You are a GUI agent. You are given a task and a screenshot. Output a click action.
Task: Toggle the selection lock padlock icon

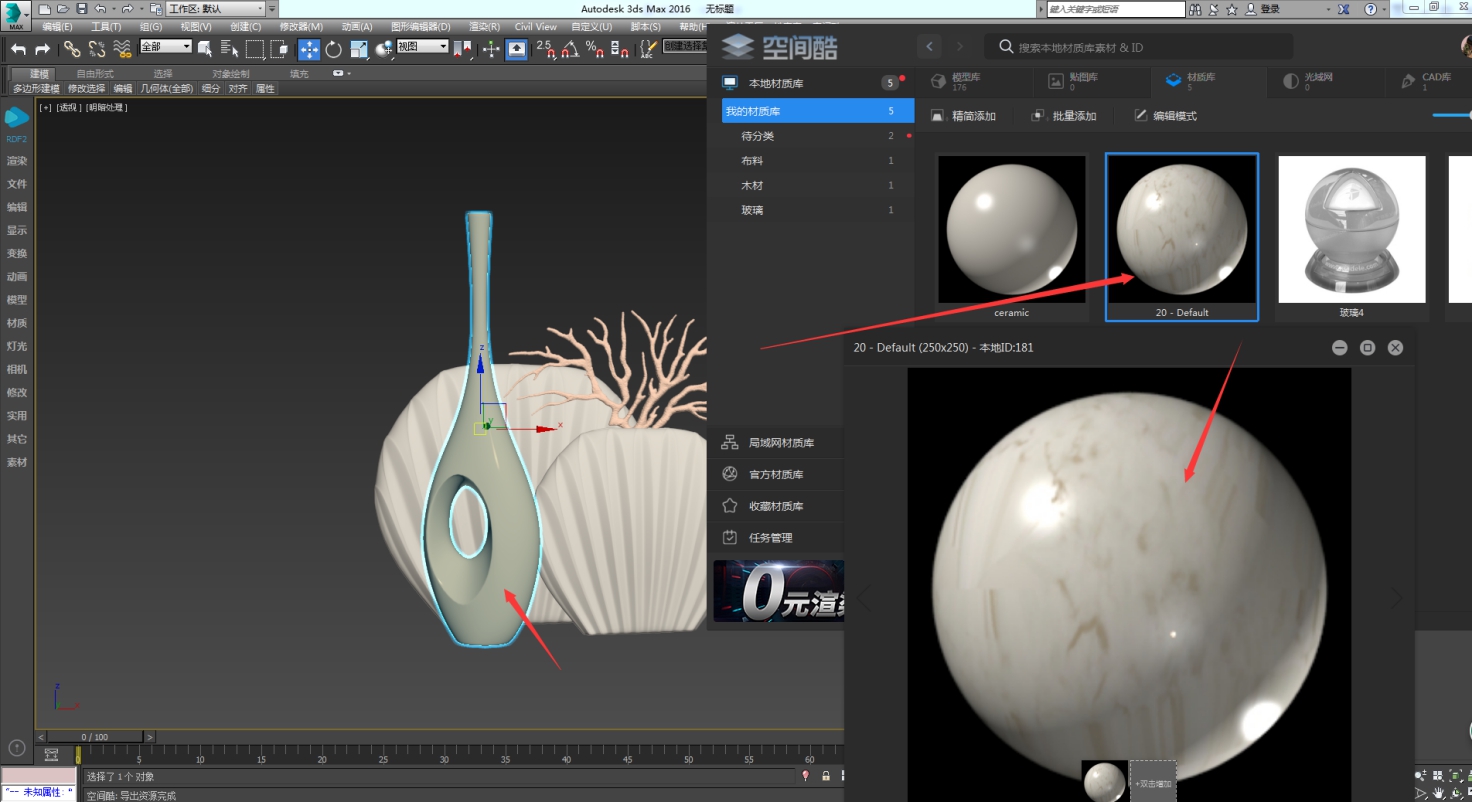(825, 776)
